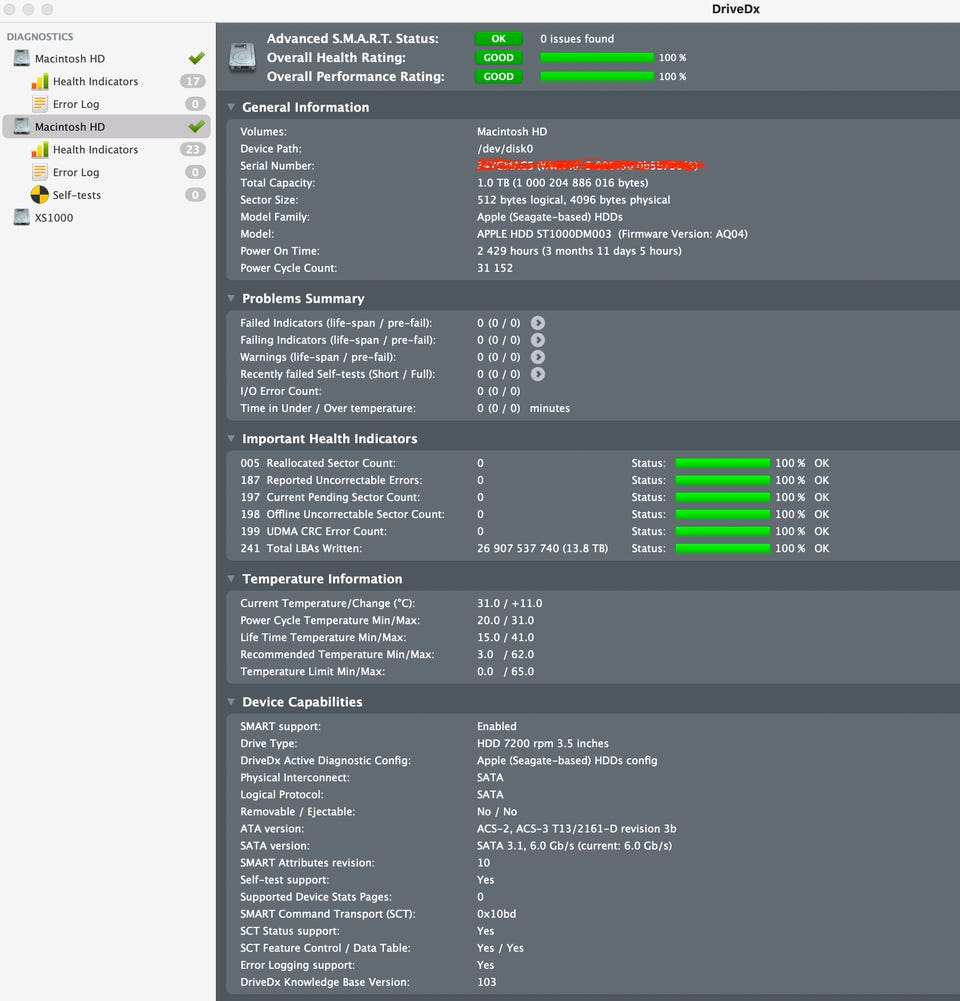This screenshot has height=1001, width=960.
Task: Click Current Temperature value '31.0 / +11.0'
Action: [509, 603]
